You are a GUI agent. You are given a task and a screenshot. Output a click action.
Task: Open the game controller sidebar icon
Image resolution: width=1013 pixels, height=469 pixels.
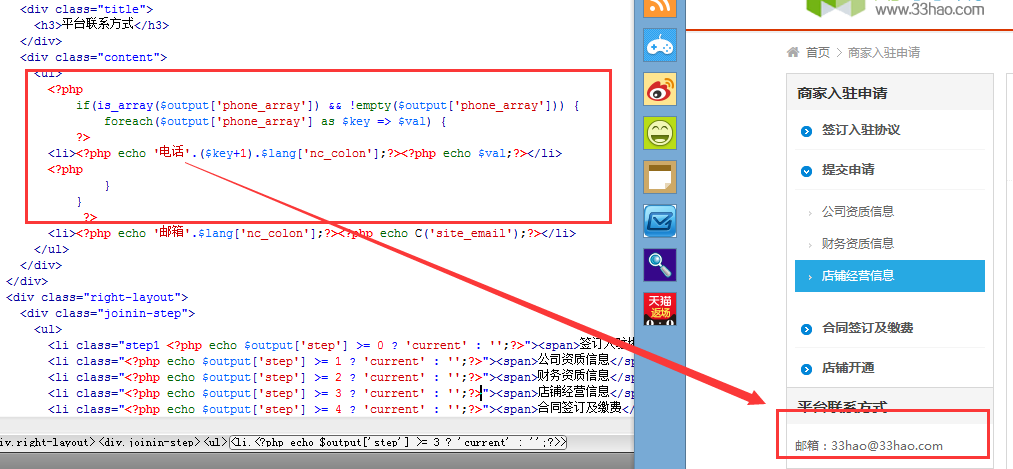coord(660,45)
